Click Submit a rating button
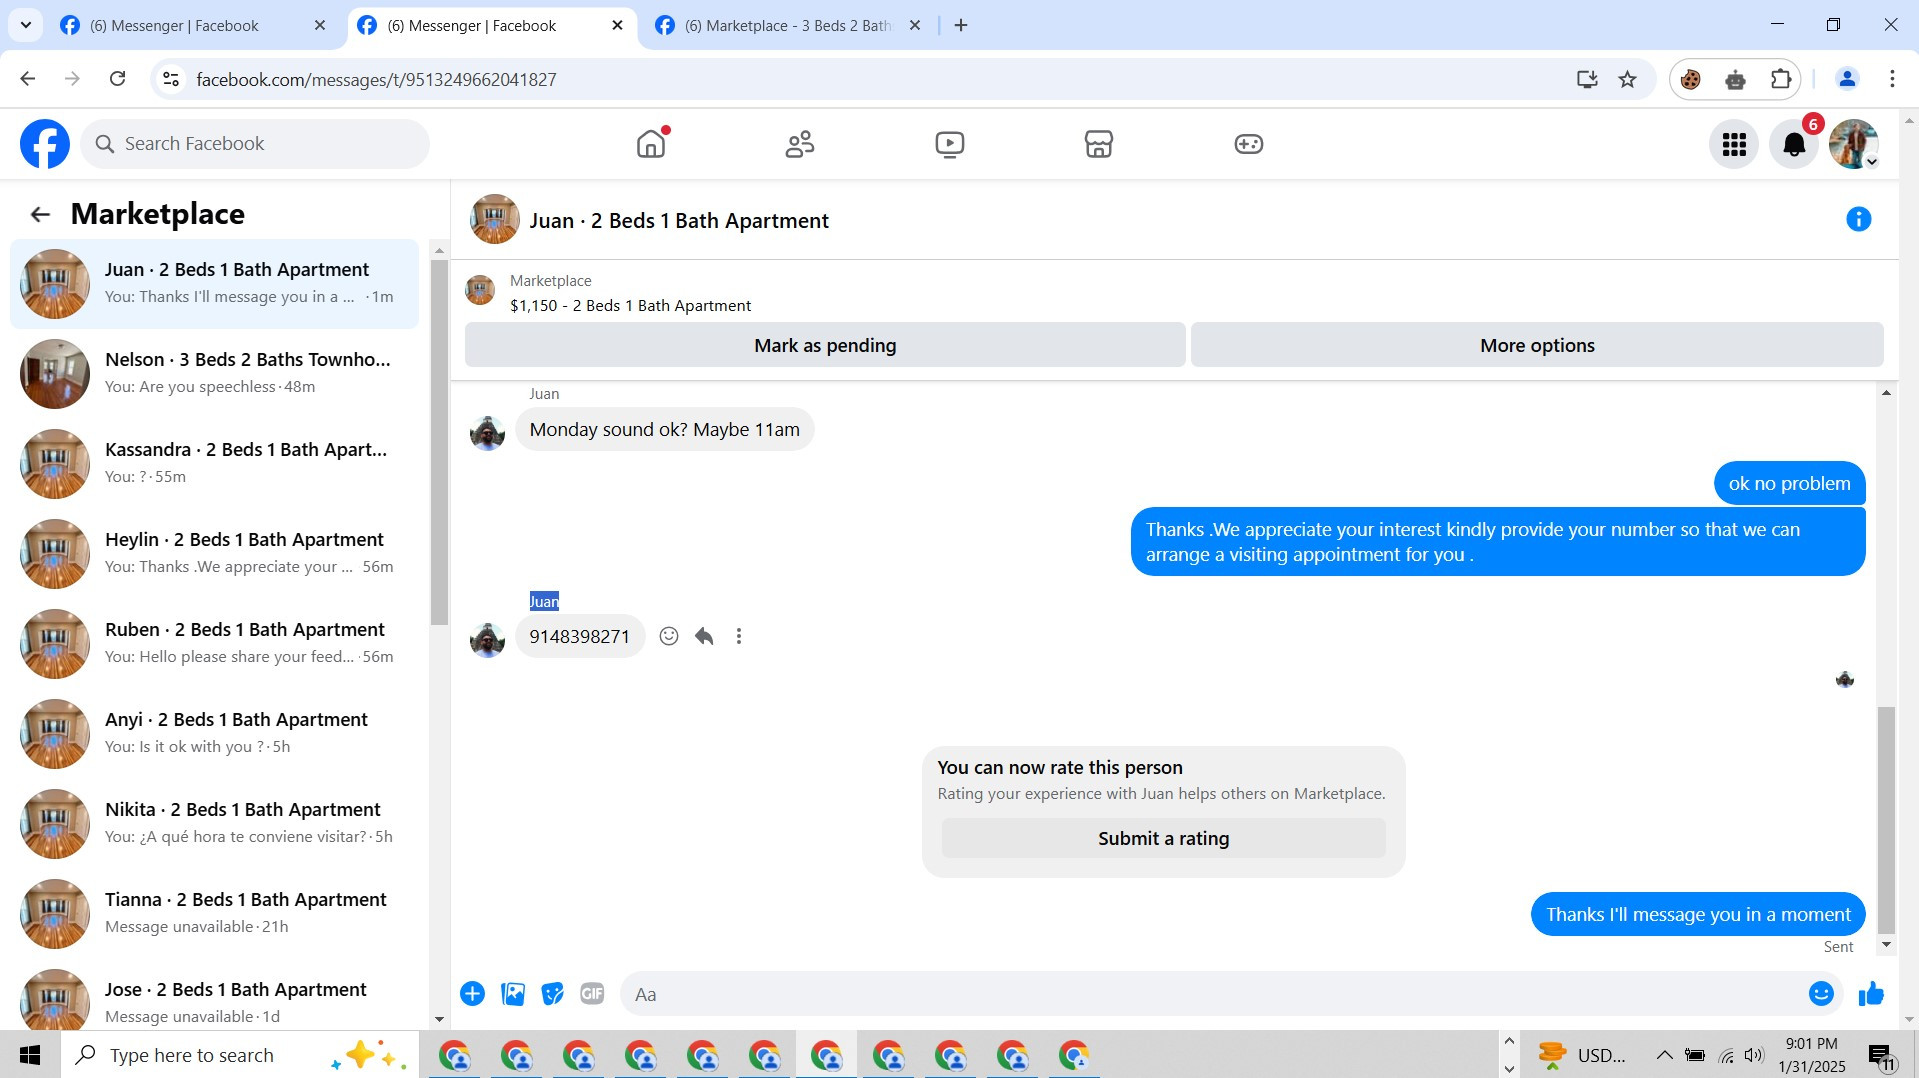 pyautogui.click(x=1163, y=838)
